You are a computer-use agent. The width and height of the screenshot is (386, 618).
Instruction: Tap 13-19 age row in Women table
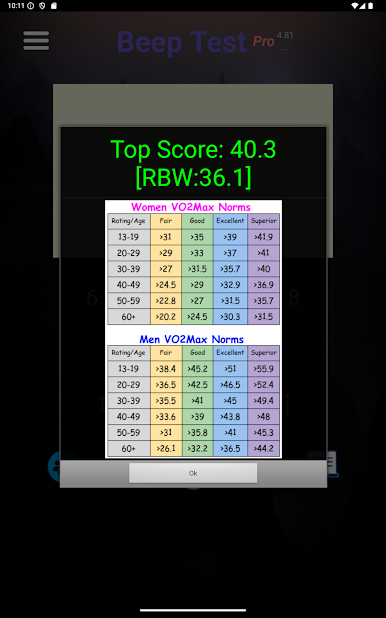coord(129,237)
